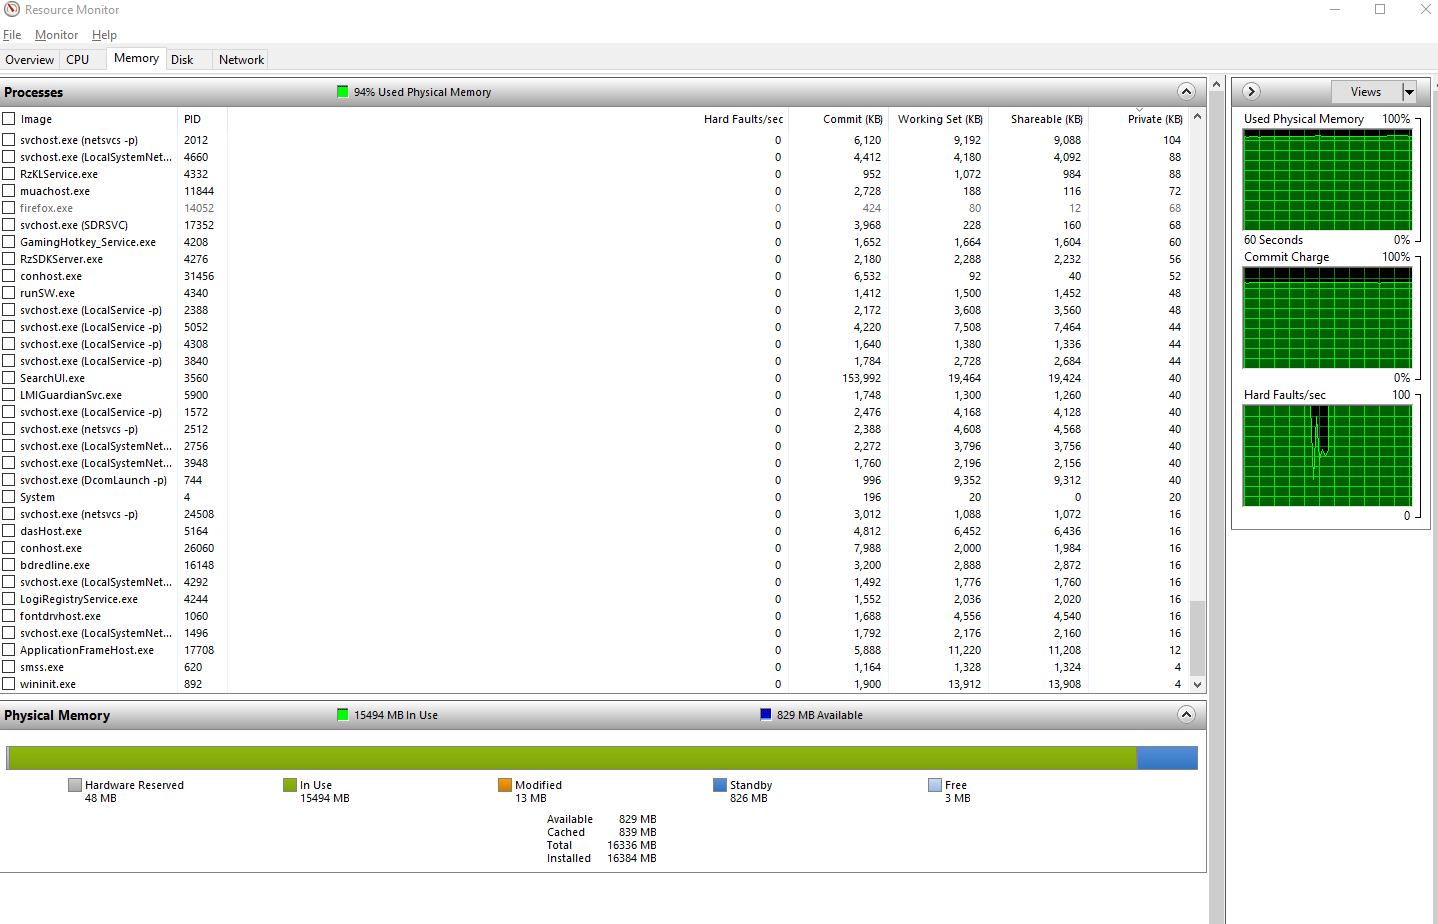
Task: Click the blue standby memory bar segment
Action: [1167, 758]
